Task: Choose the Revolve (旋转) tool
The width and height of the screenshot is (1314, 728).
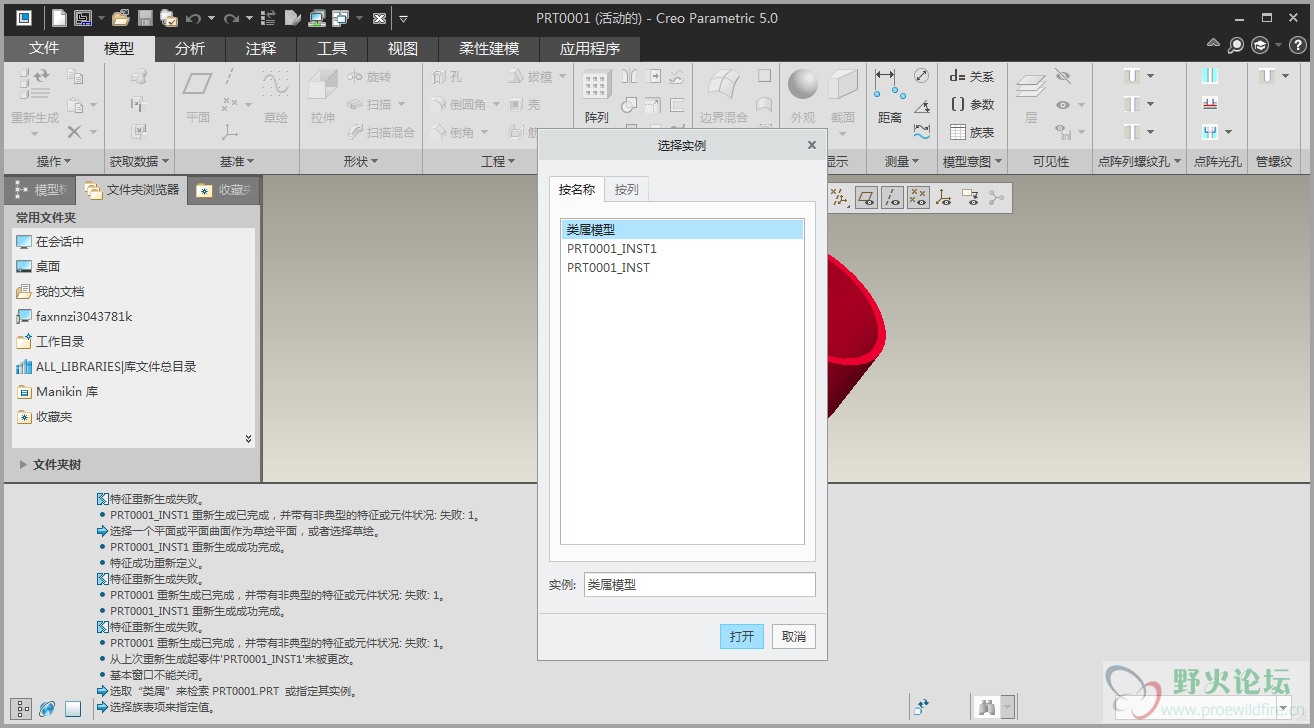Action: 369,76
